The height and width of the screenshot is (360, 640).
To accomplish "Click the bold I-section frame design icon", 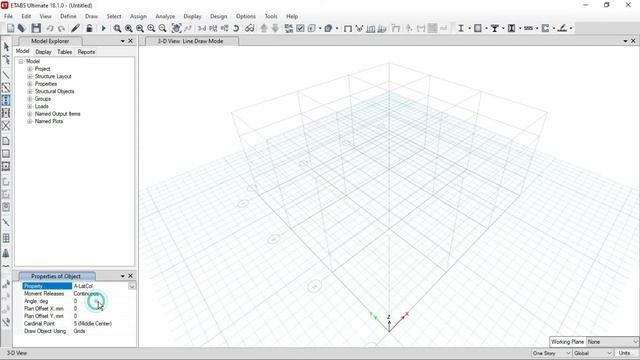I will click(x=461, y=28).
